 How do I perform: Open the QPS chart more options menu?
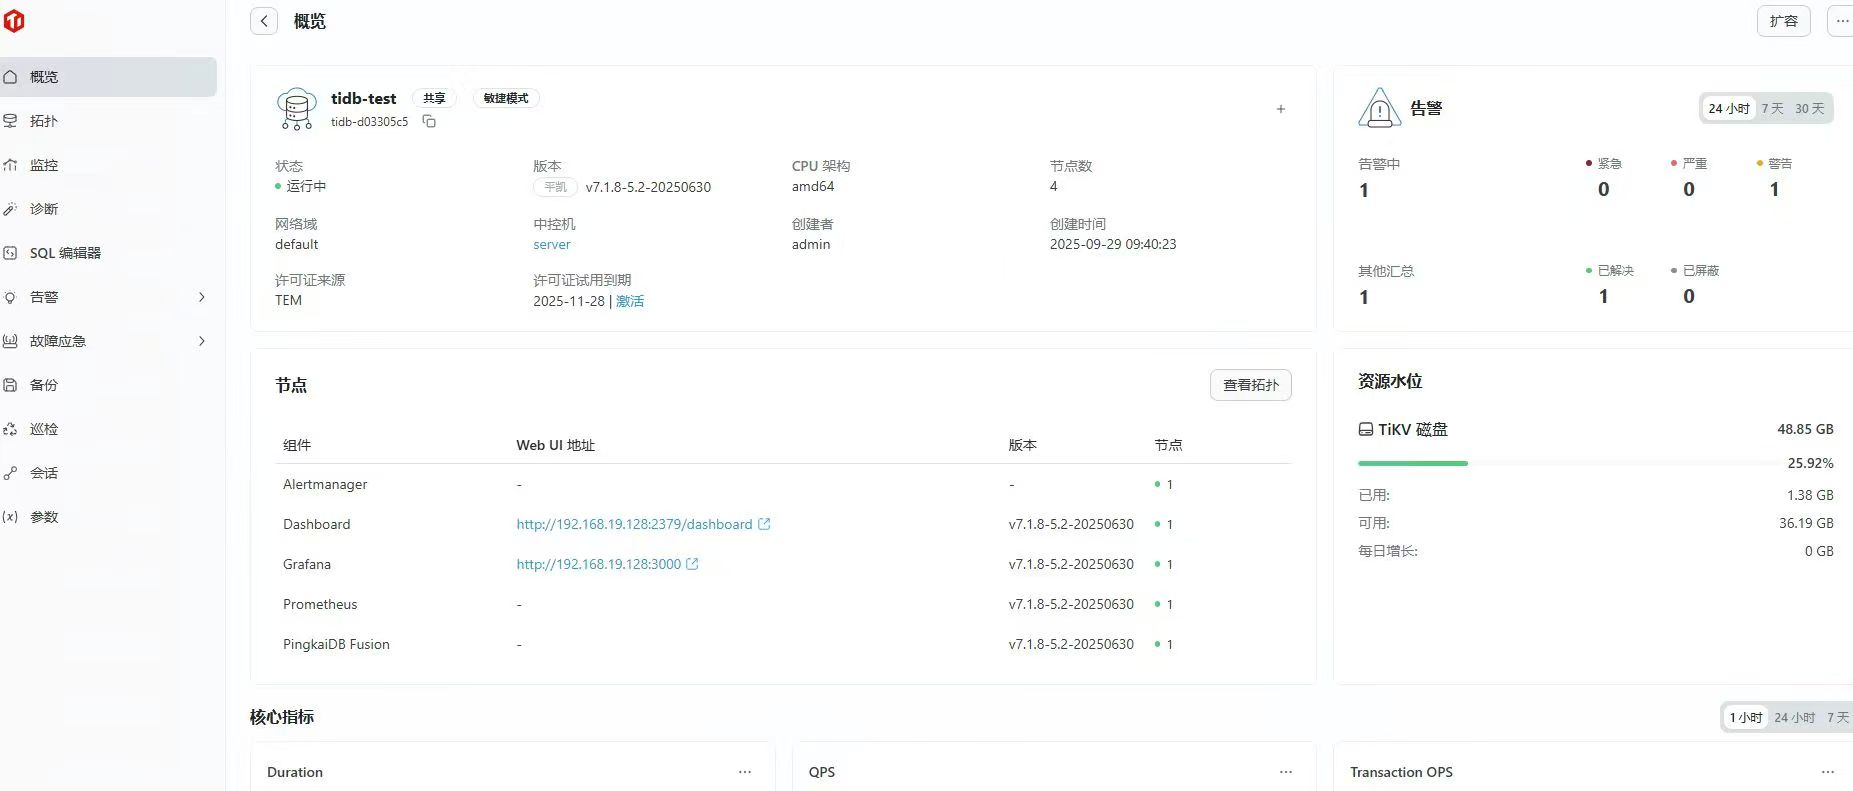pos(1285,772)
